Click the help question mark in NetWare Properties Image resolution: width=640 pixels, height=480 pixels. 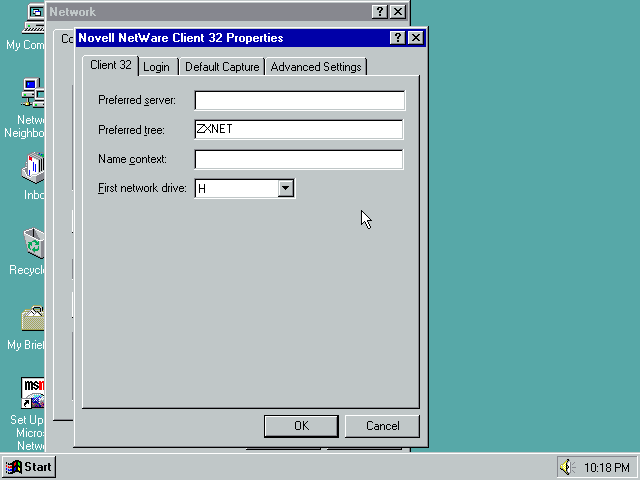coord(398,38)
